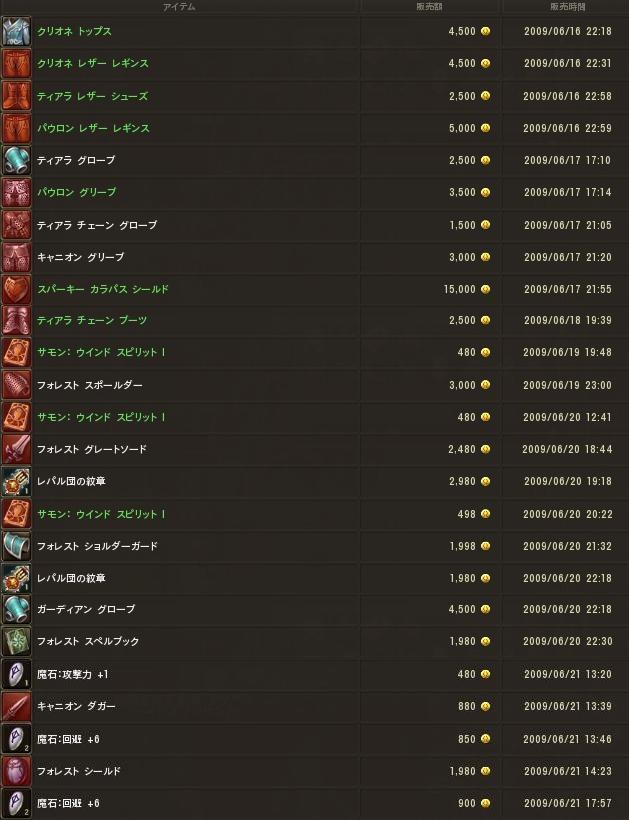Open the パウロン レザー レギンス item name
629x820 pixels.
93,128
